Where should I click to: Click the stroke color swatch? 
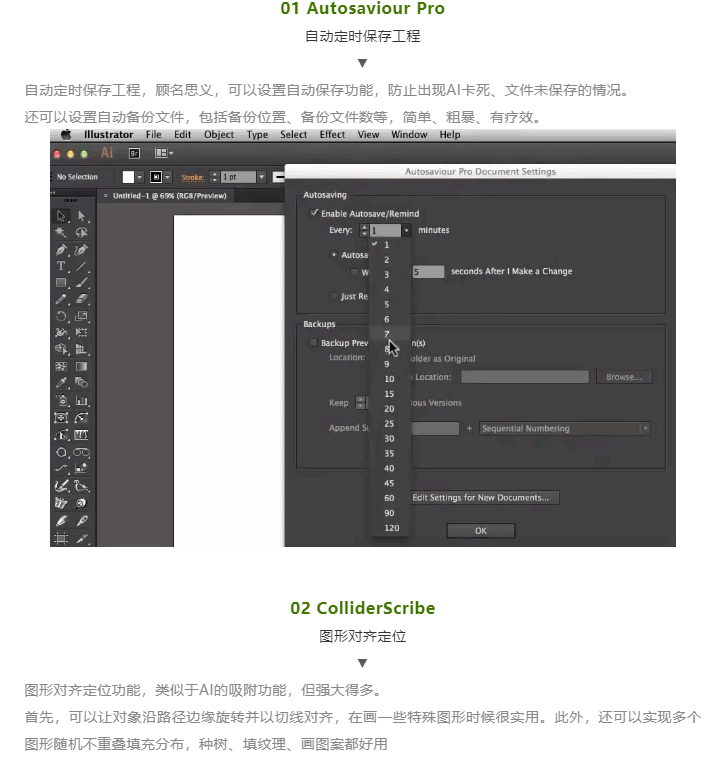pos(156,177)
